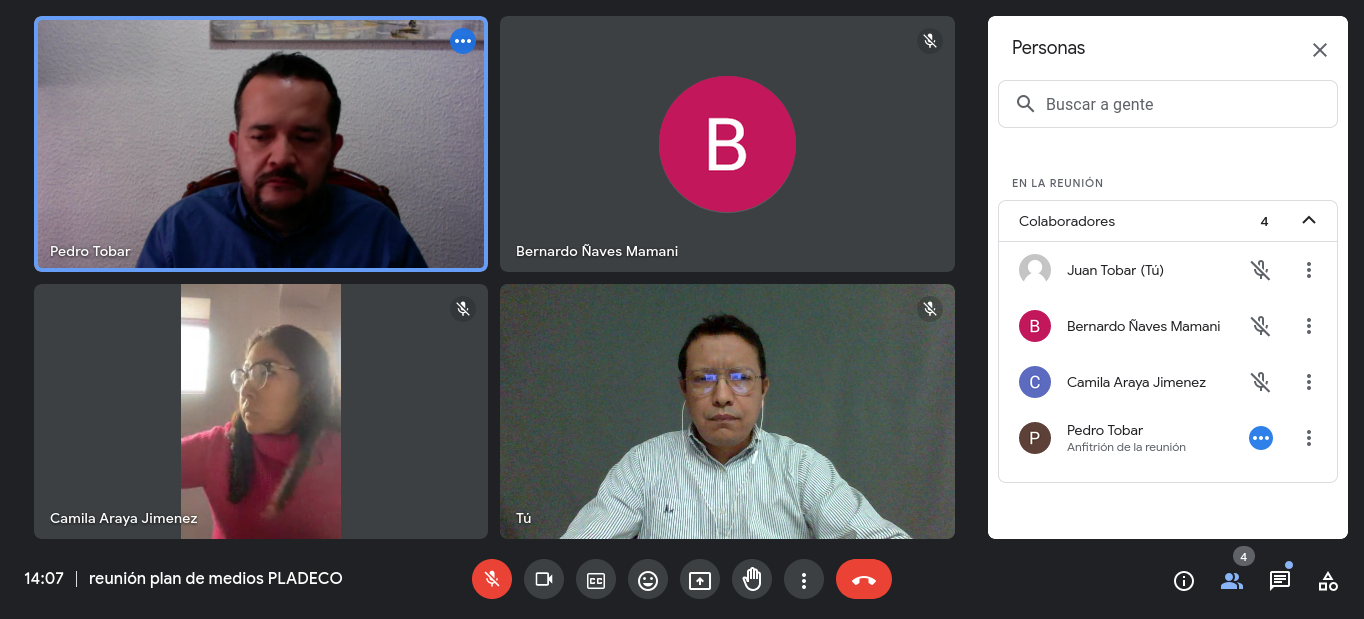The width and height of the screenshot is (1364, 619).
Task: Hang up the call
Action: (864, 579)
